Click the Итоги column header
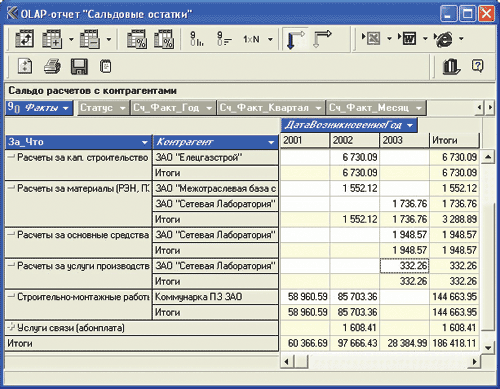 coord(454,140)
